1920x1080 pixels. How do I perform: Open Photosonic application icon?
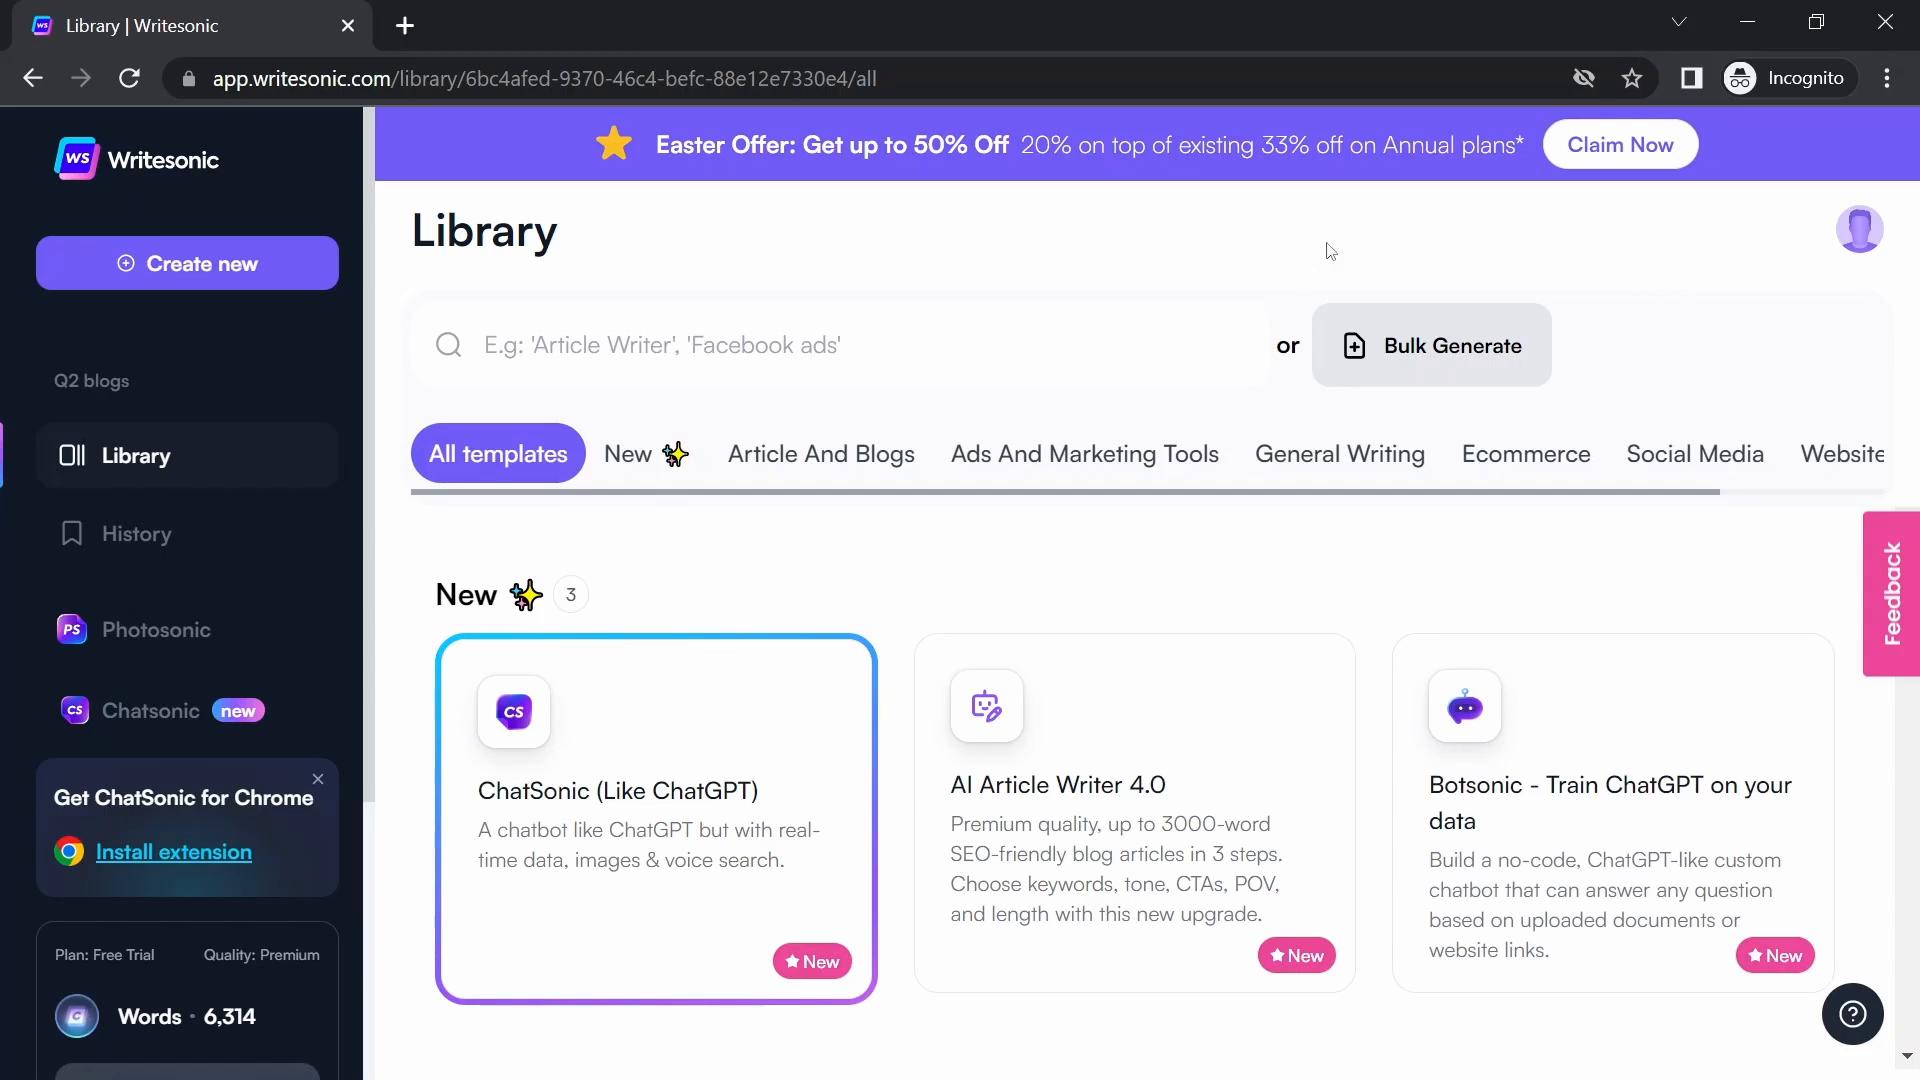(x=70, y=628)
